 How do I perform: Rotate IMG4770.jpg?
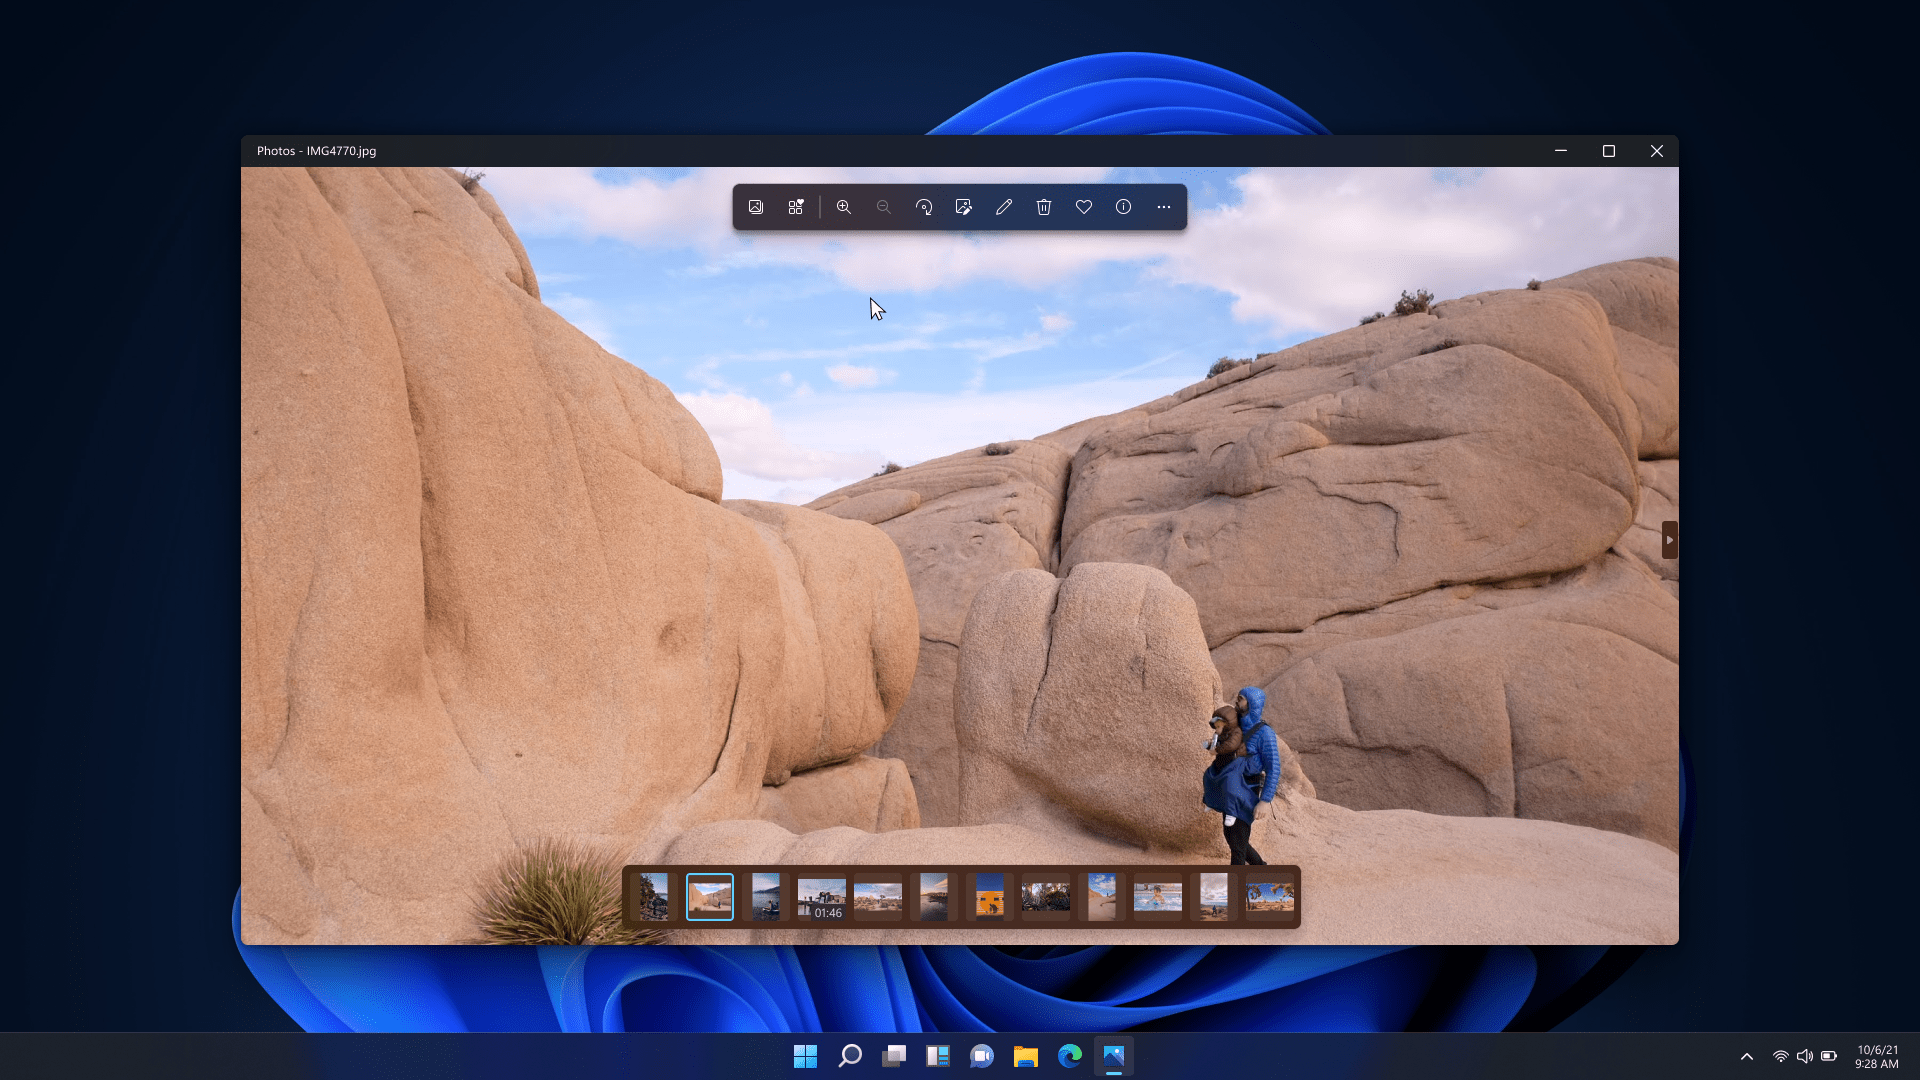[924, 207]
